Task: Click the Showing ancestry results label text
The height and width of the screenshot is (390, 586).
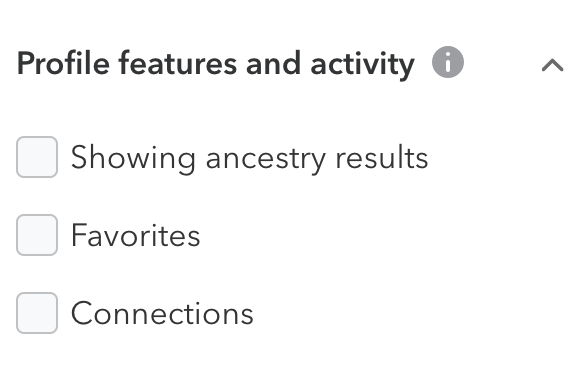Action: tap(249, 158)
